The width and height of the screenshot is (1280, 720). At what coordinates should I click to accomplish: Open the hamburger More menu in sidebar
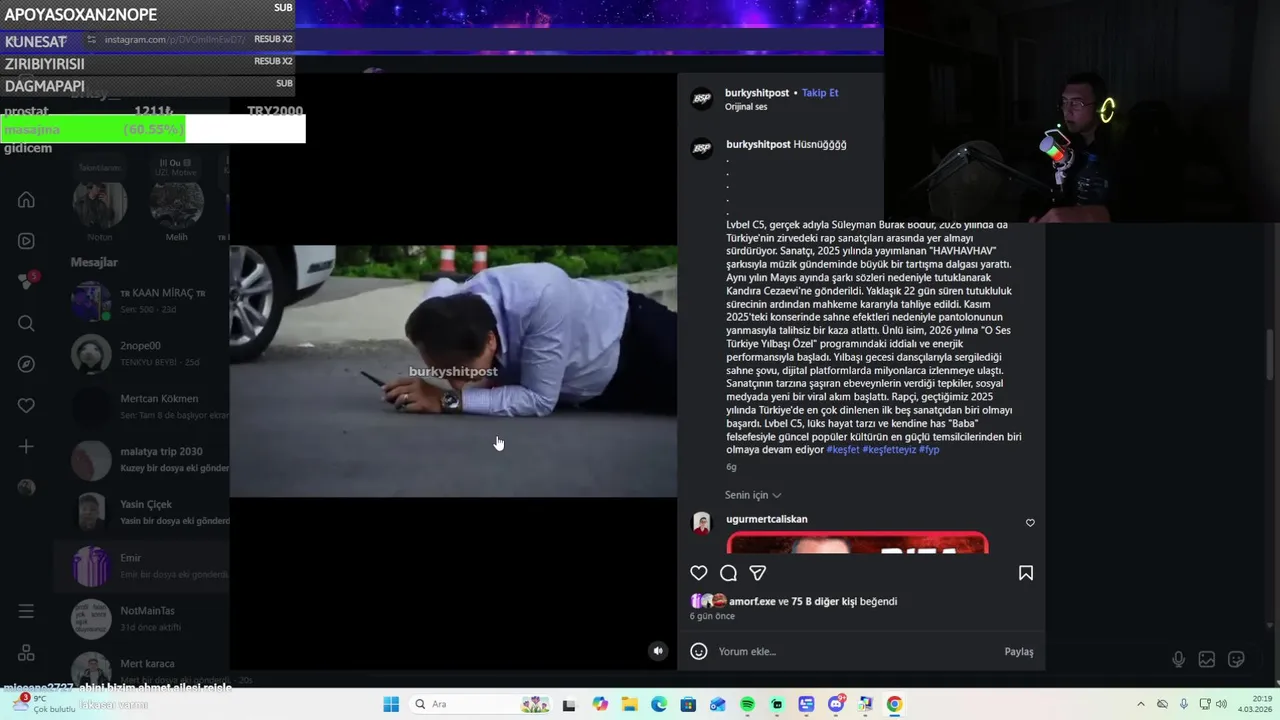click(x=26, y=611)
